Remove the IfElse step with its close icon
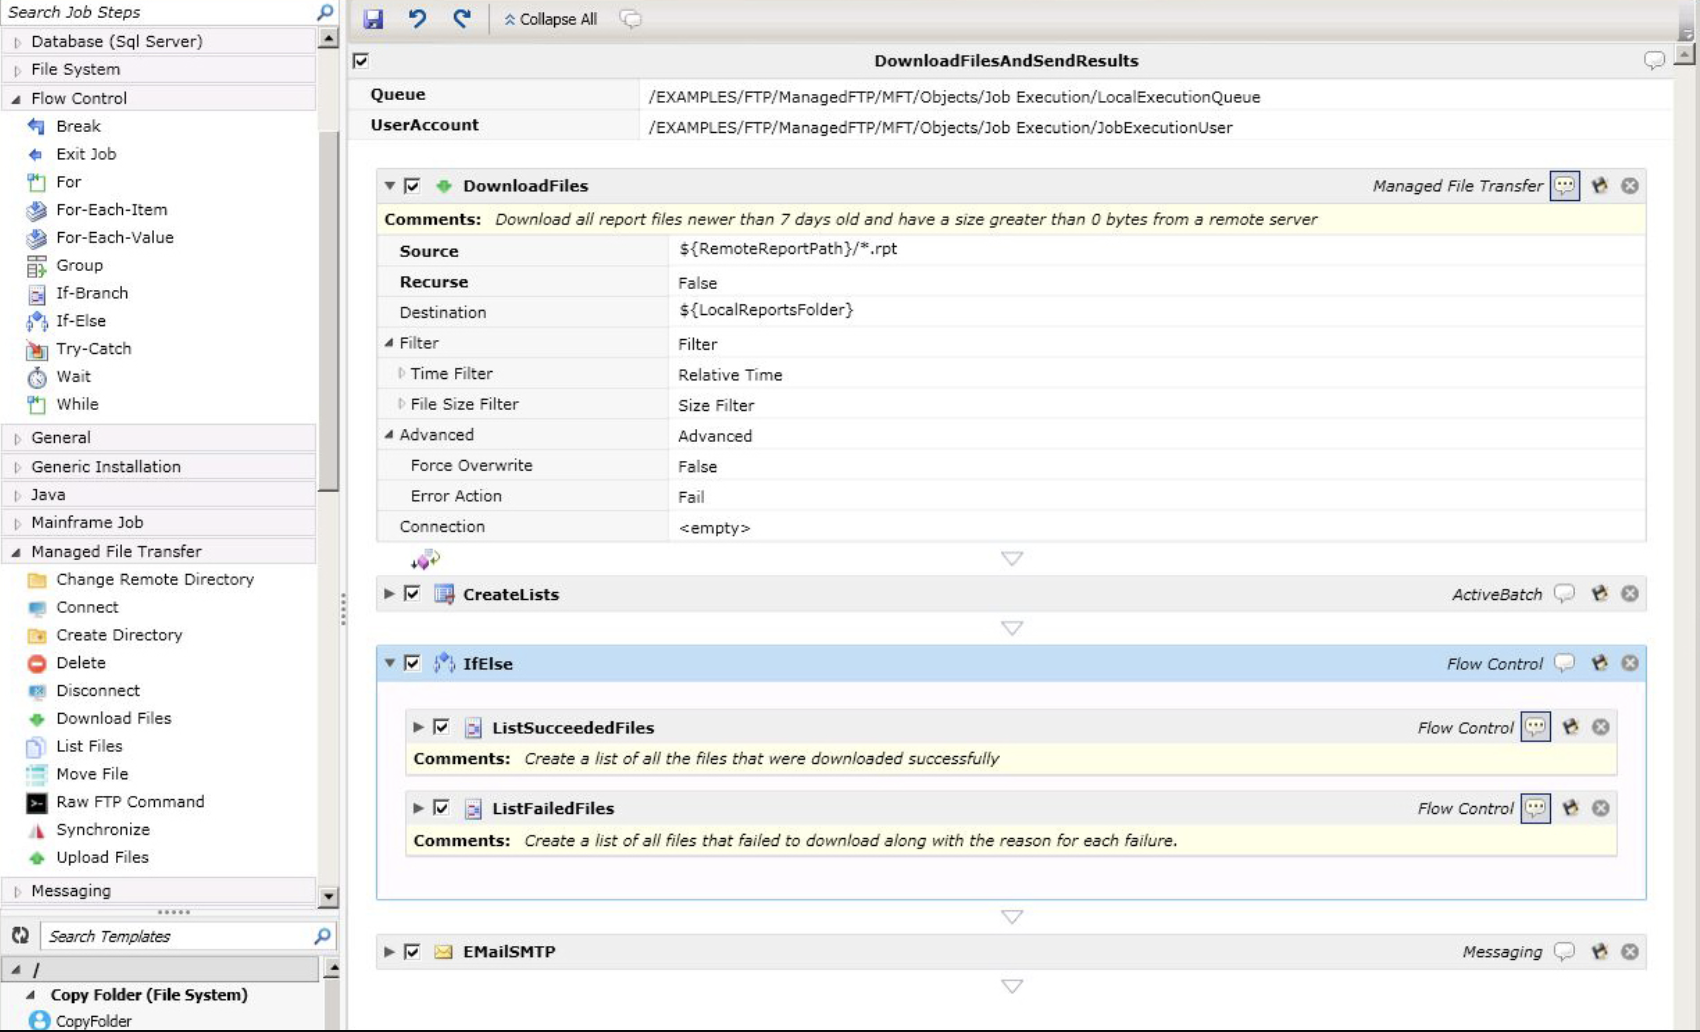Viewport: 1700px width, 1032px height. tap(1630, 663)
